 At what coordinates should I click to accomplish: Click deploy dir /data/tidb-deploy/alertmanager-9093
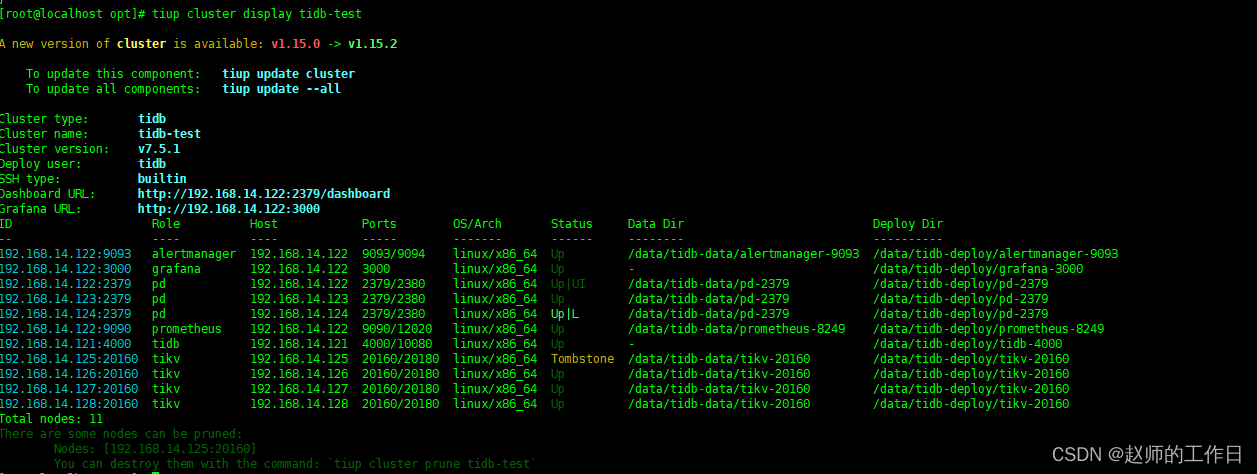[x=995, y=254]
